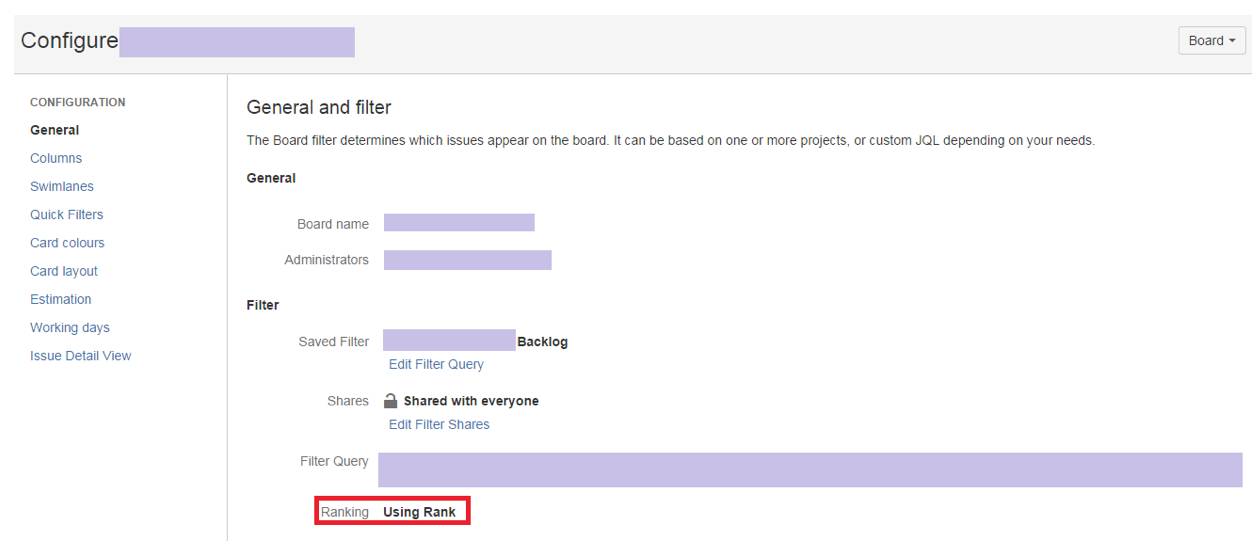Screen dimensions: 1260x560
Task: Open Quick Filters configuration
Action: (66, 215)
